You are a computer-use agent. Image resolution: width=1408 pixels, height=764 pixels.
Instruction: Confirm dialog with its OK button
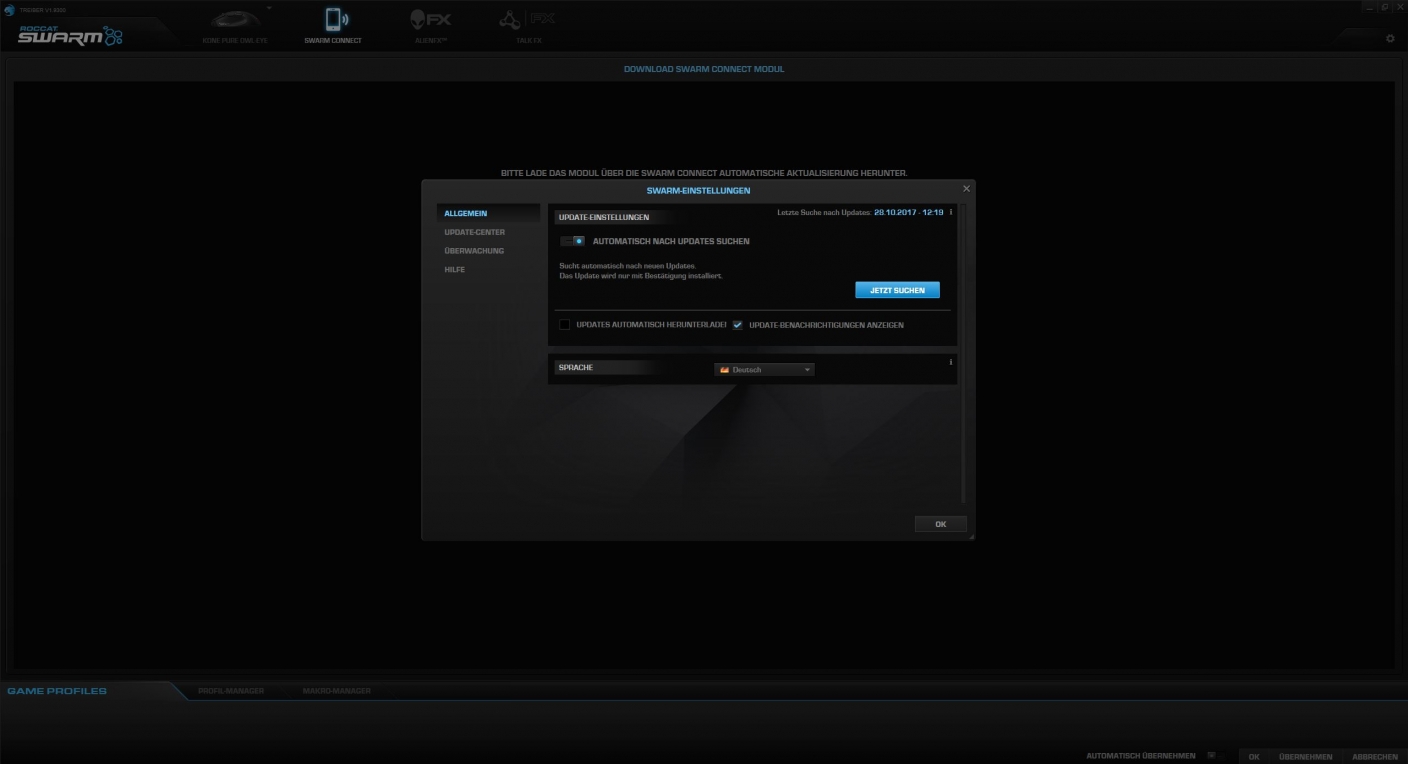point(940,524)
